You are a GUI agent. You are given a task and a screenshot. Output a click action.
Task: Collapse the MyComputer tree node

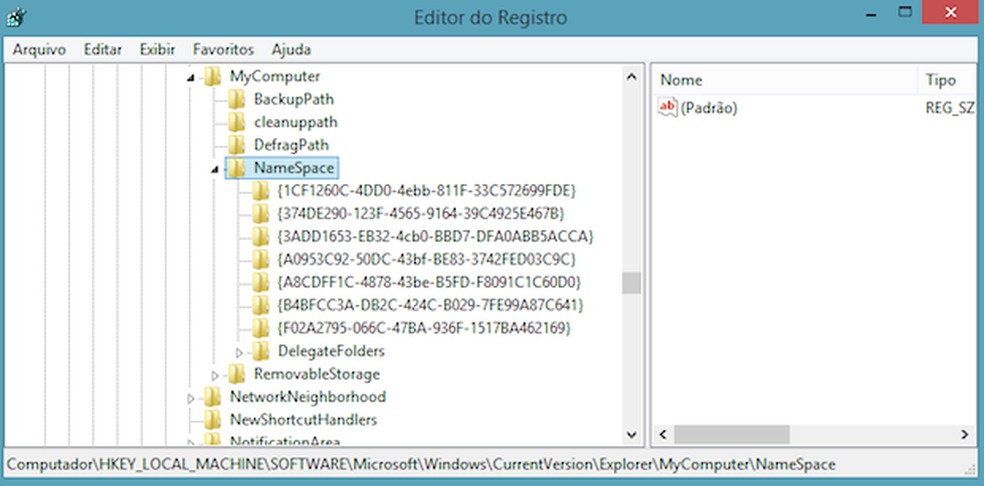click(191, 78)
